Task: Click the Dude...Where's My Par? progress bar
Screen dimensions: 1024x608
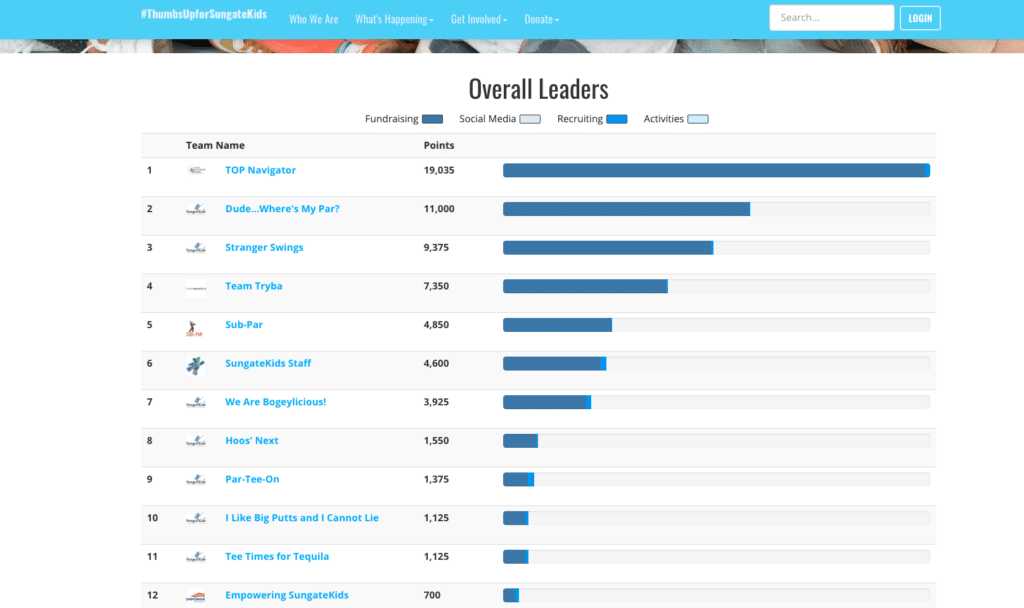Action: [x=716, y=209]
